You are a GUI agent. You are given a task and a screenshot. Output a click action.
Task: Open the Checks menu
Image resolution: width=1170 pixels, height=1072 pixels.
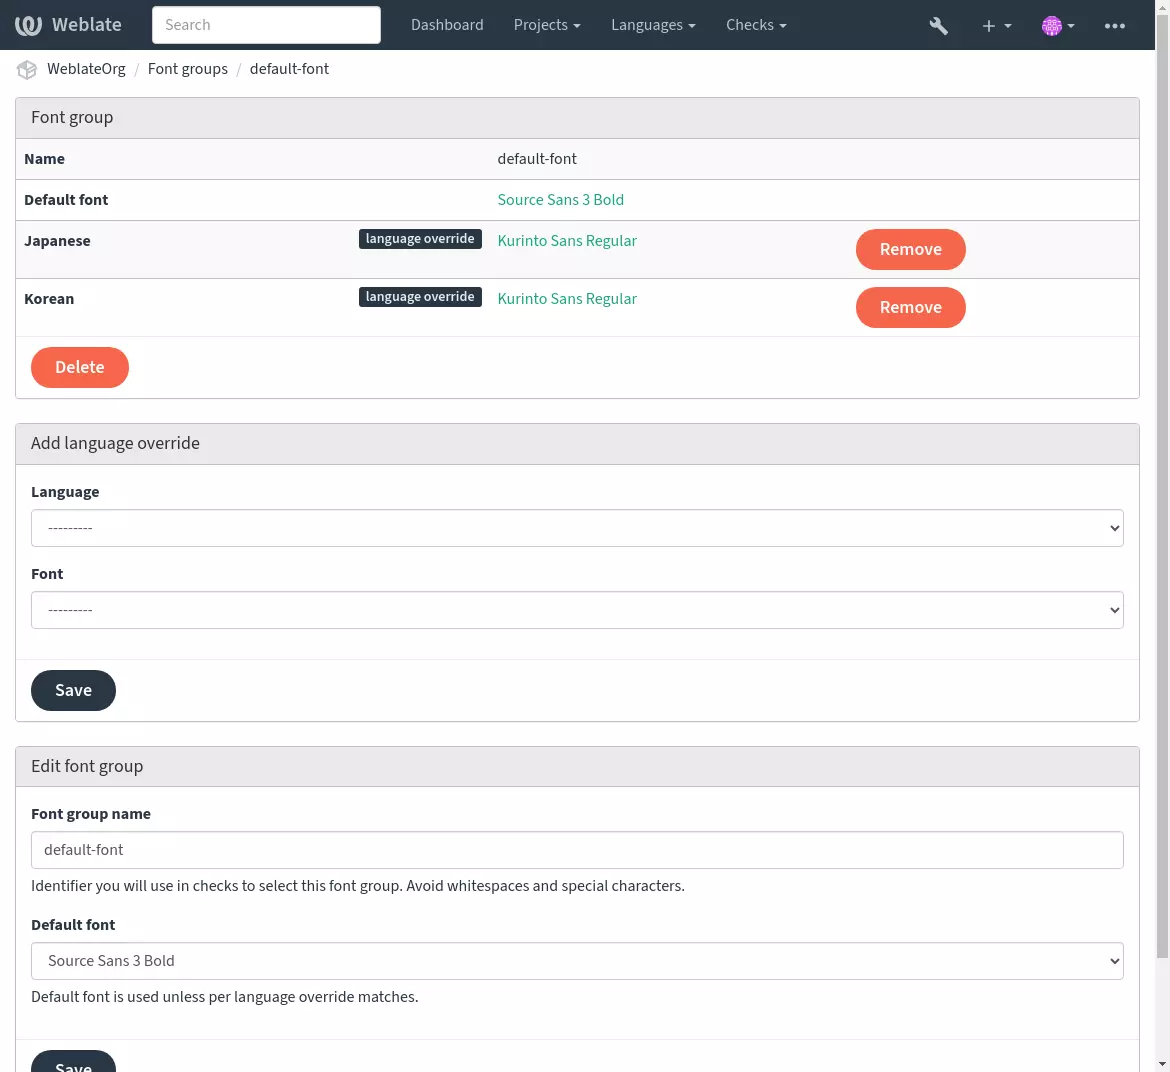coord(756,25)
